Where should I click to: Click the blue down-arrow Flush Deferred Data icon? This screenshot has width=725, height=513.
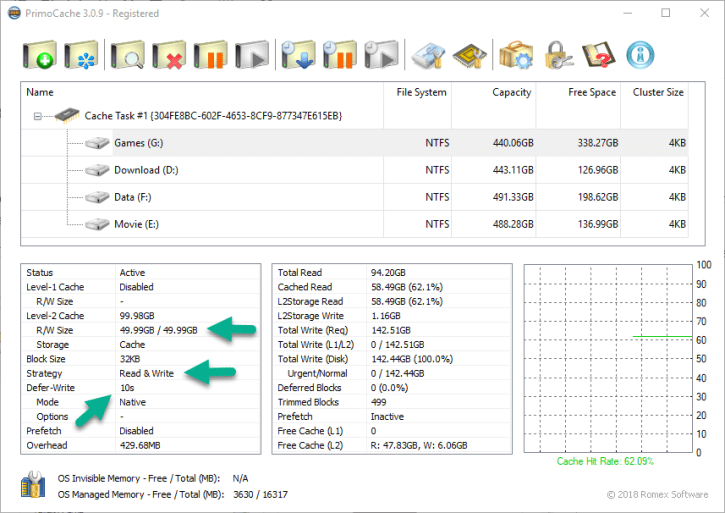(x=297, y=55)
